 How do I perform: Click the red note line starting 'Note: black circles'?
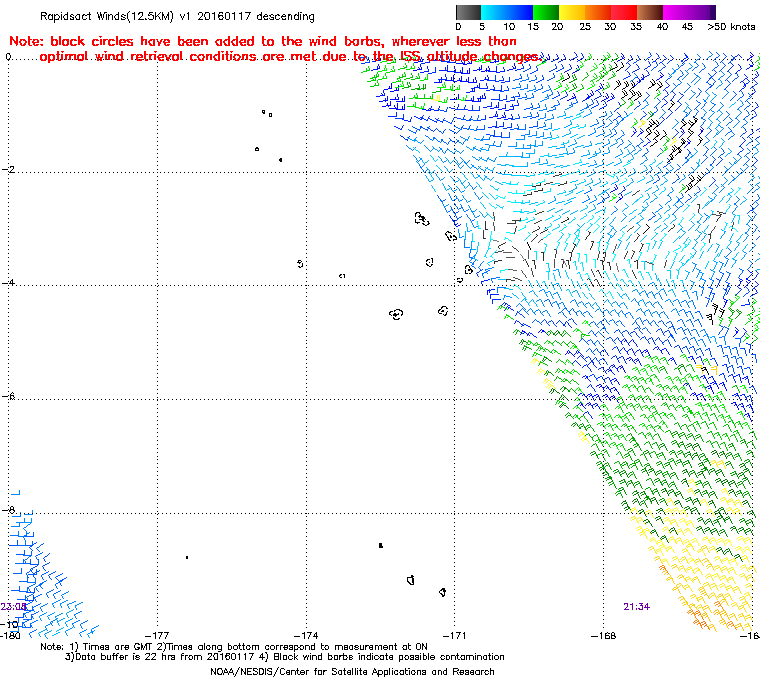pyautogui.click(x=263, y=41)
